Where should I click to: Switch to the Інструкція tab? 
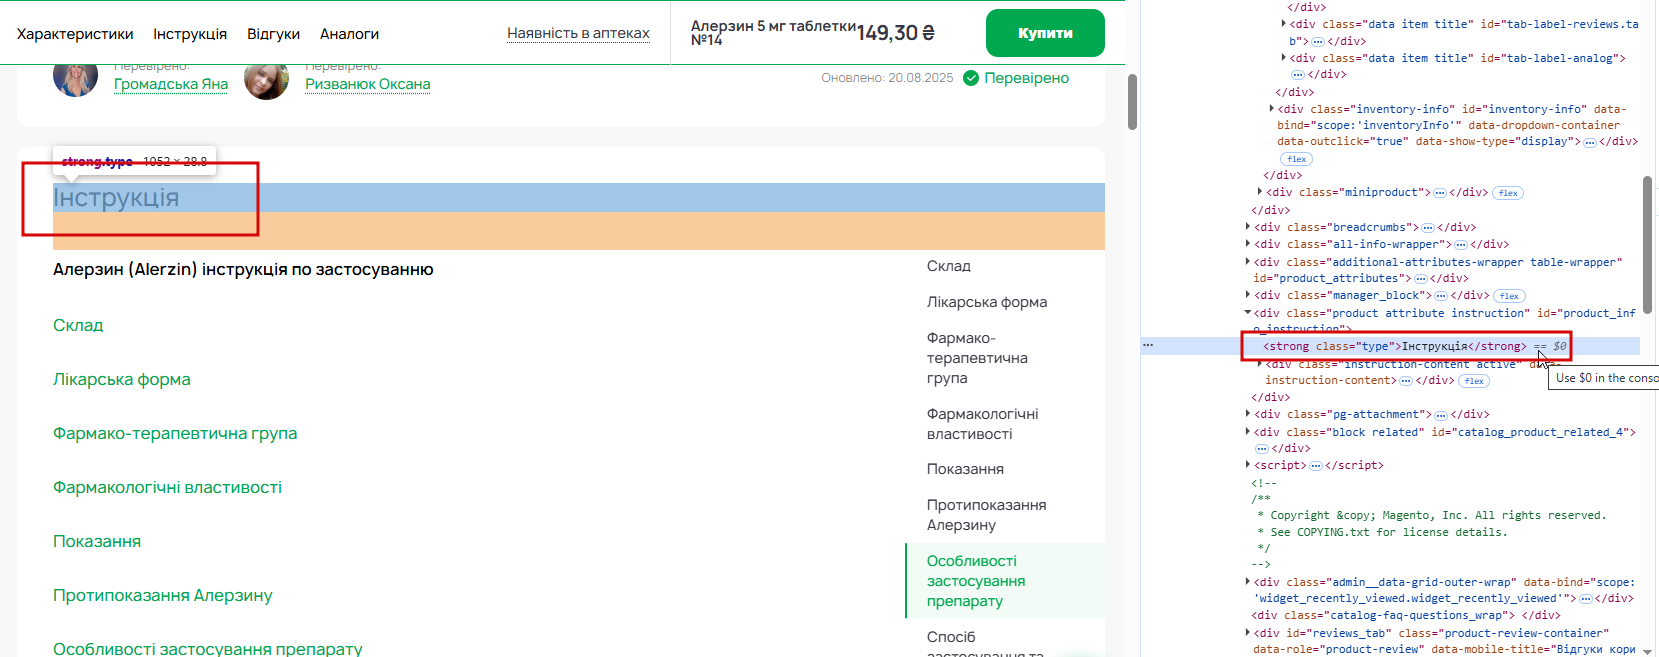(x=190, y=34)
